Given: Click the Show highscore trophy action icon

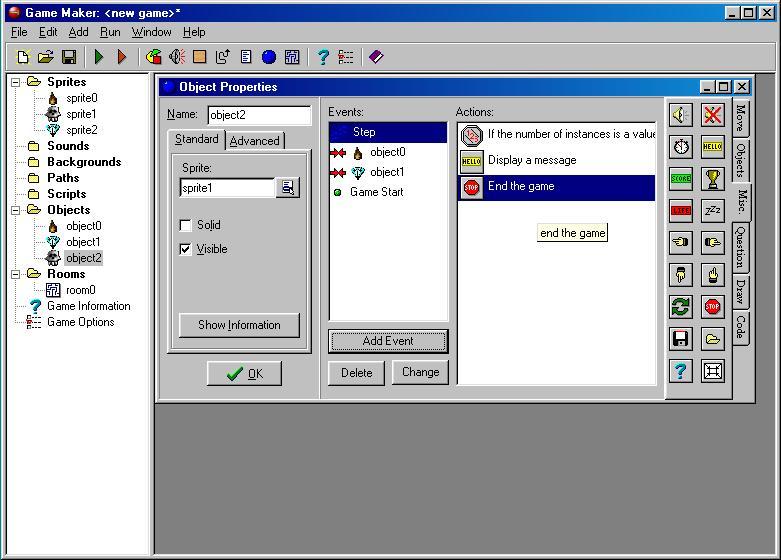Looking at the screenshot, I should click(x=712, y=179).
